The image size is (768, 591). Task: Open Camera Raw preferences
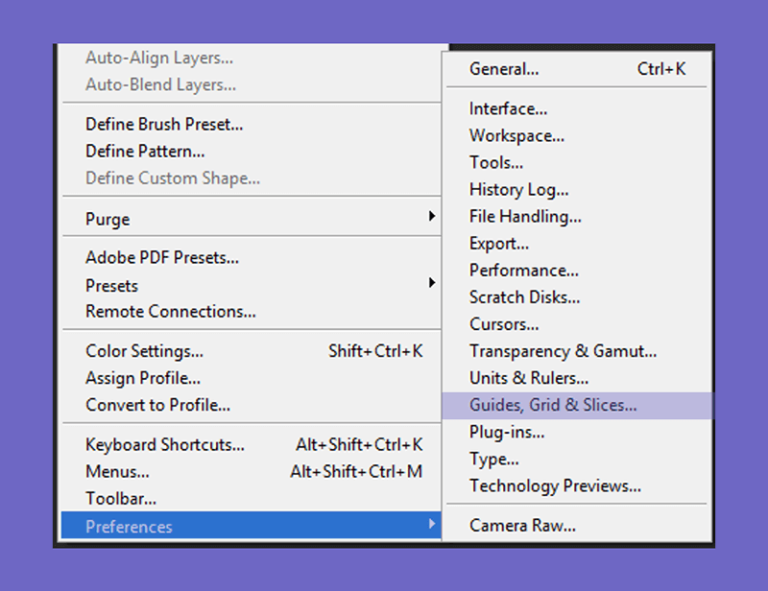coord(577,525)
